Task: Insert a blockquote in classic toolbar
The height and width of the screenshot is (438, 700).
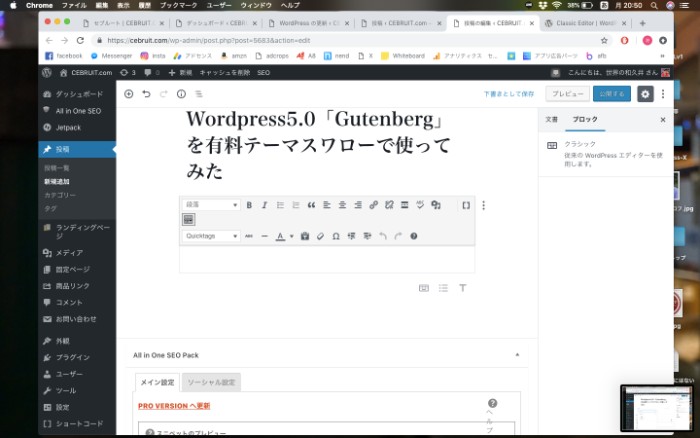Action: 311,205
